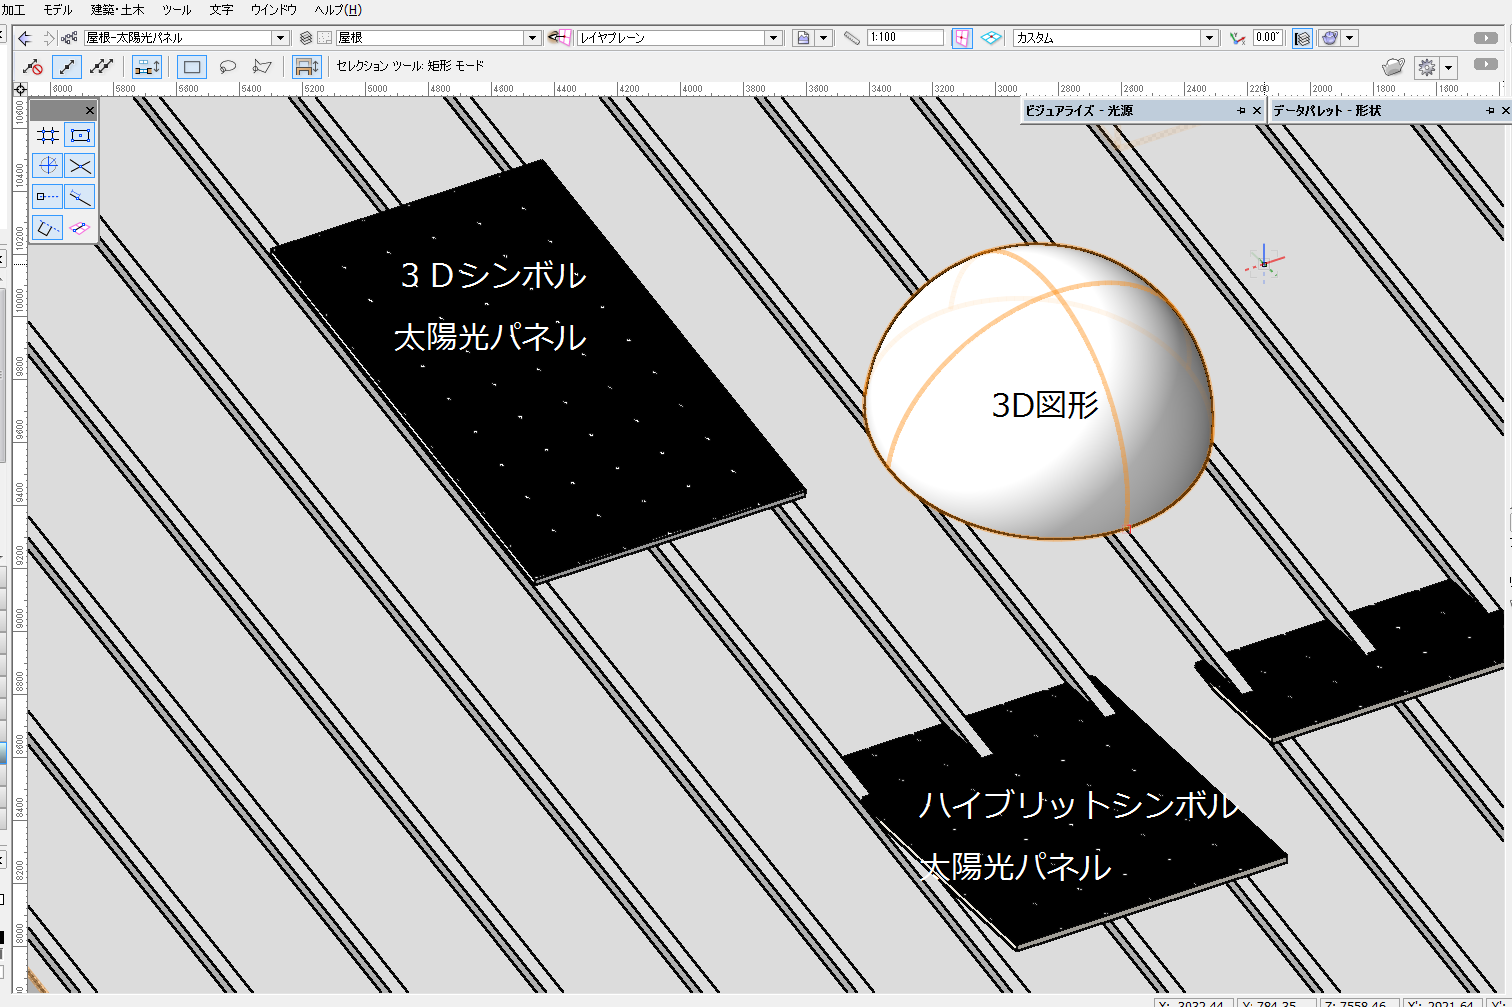Screen dimensions: 1512x1007
Task: Click the gear settings icon on the mode bar
Action: click(1427, 67)
